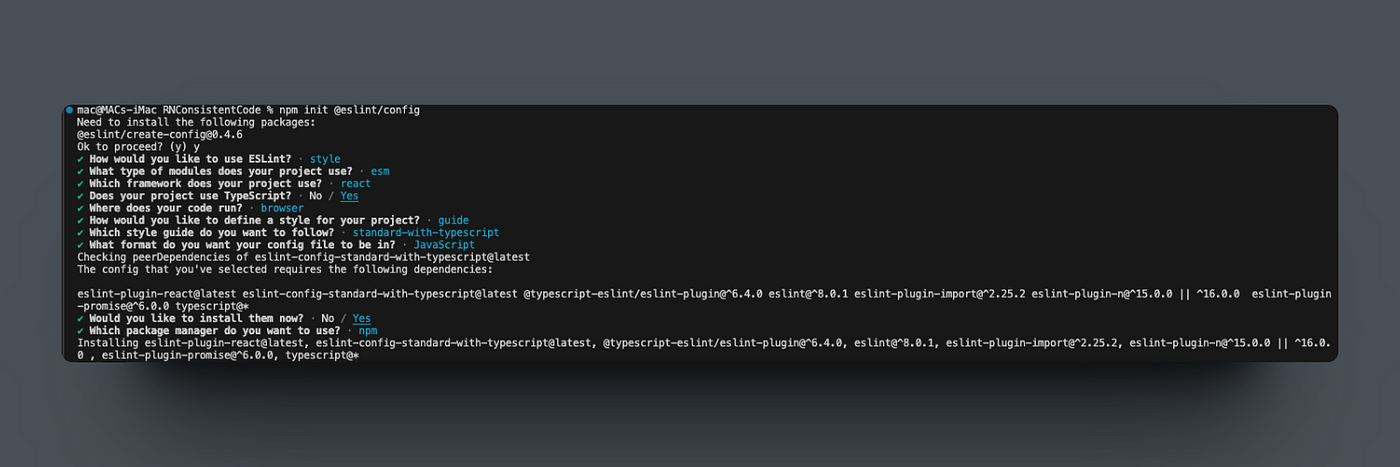Click the 'style' answer for ESLint usage
The height and width of the screenshot is (467, 1400).
(325, 159)
